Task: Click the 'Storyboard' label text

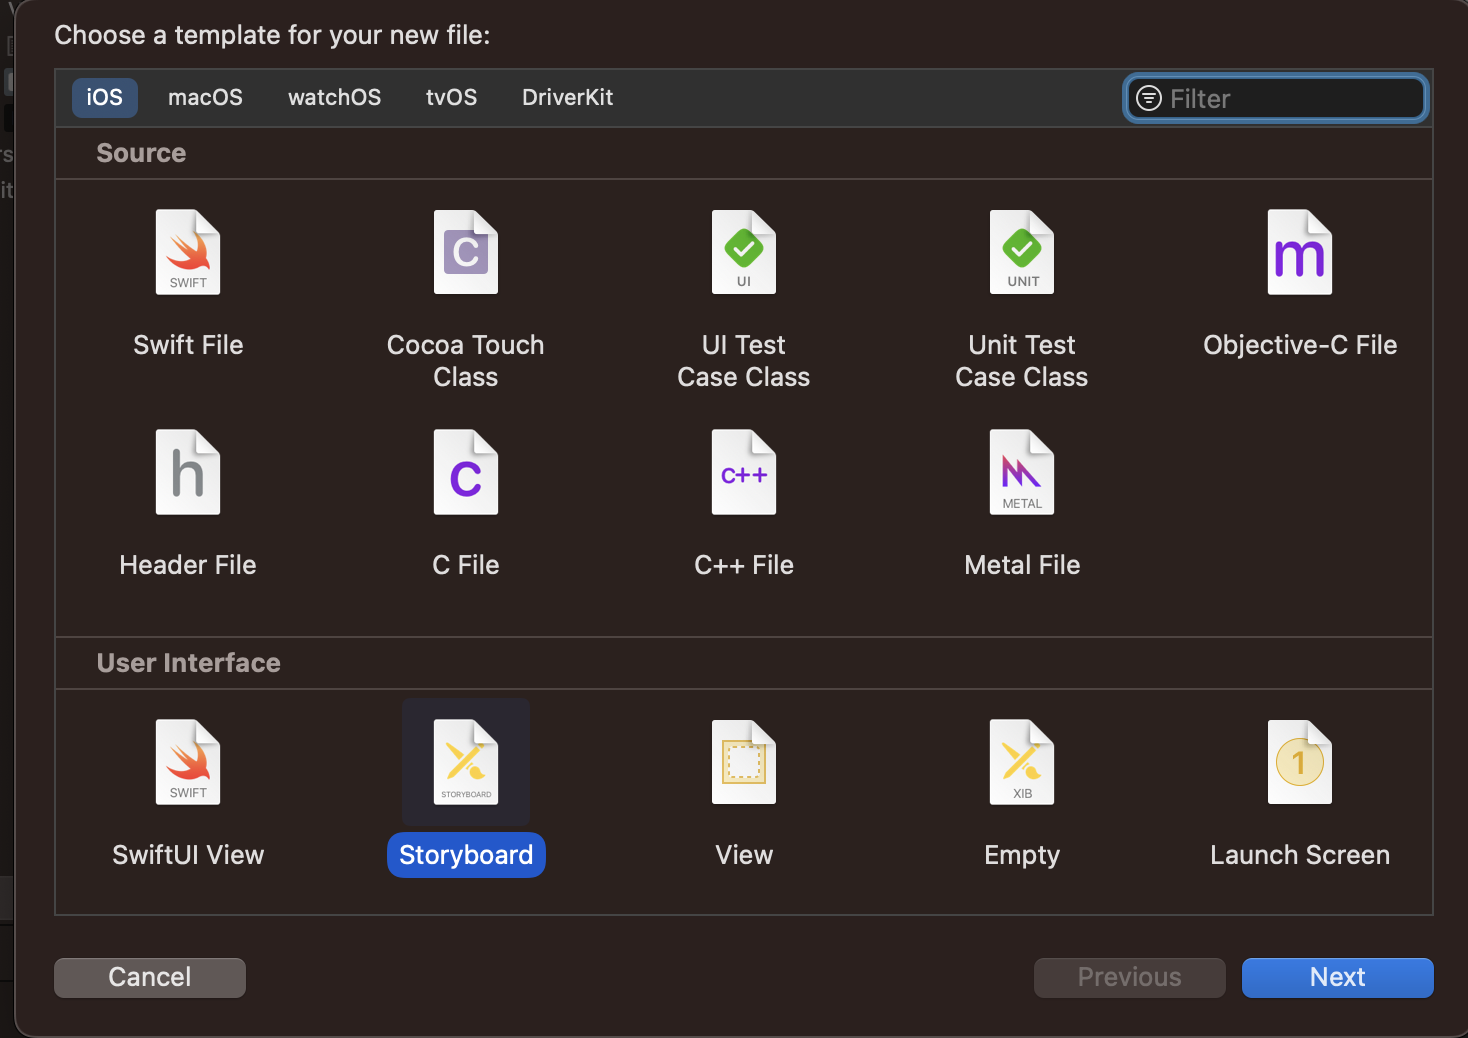Action: coord(466,855)
